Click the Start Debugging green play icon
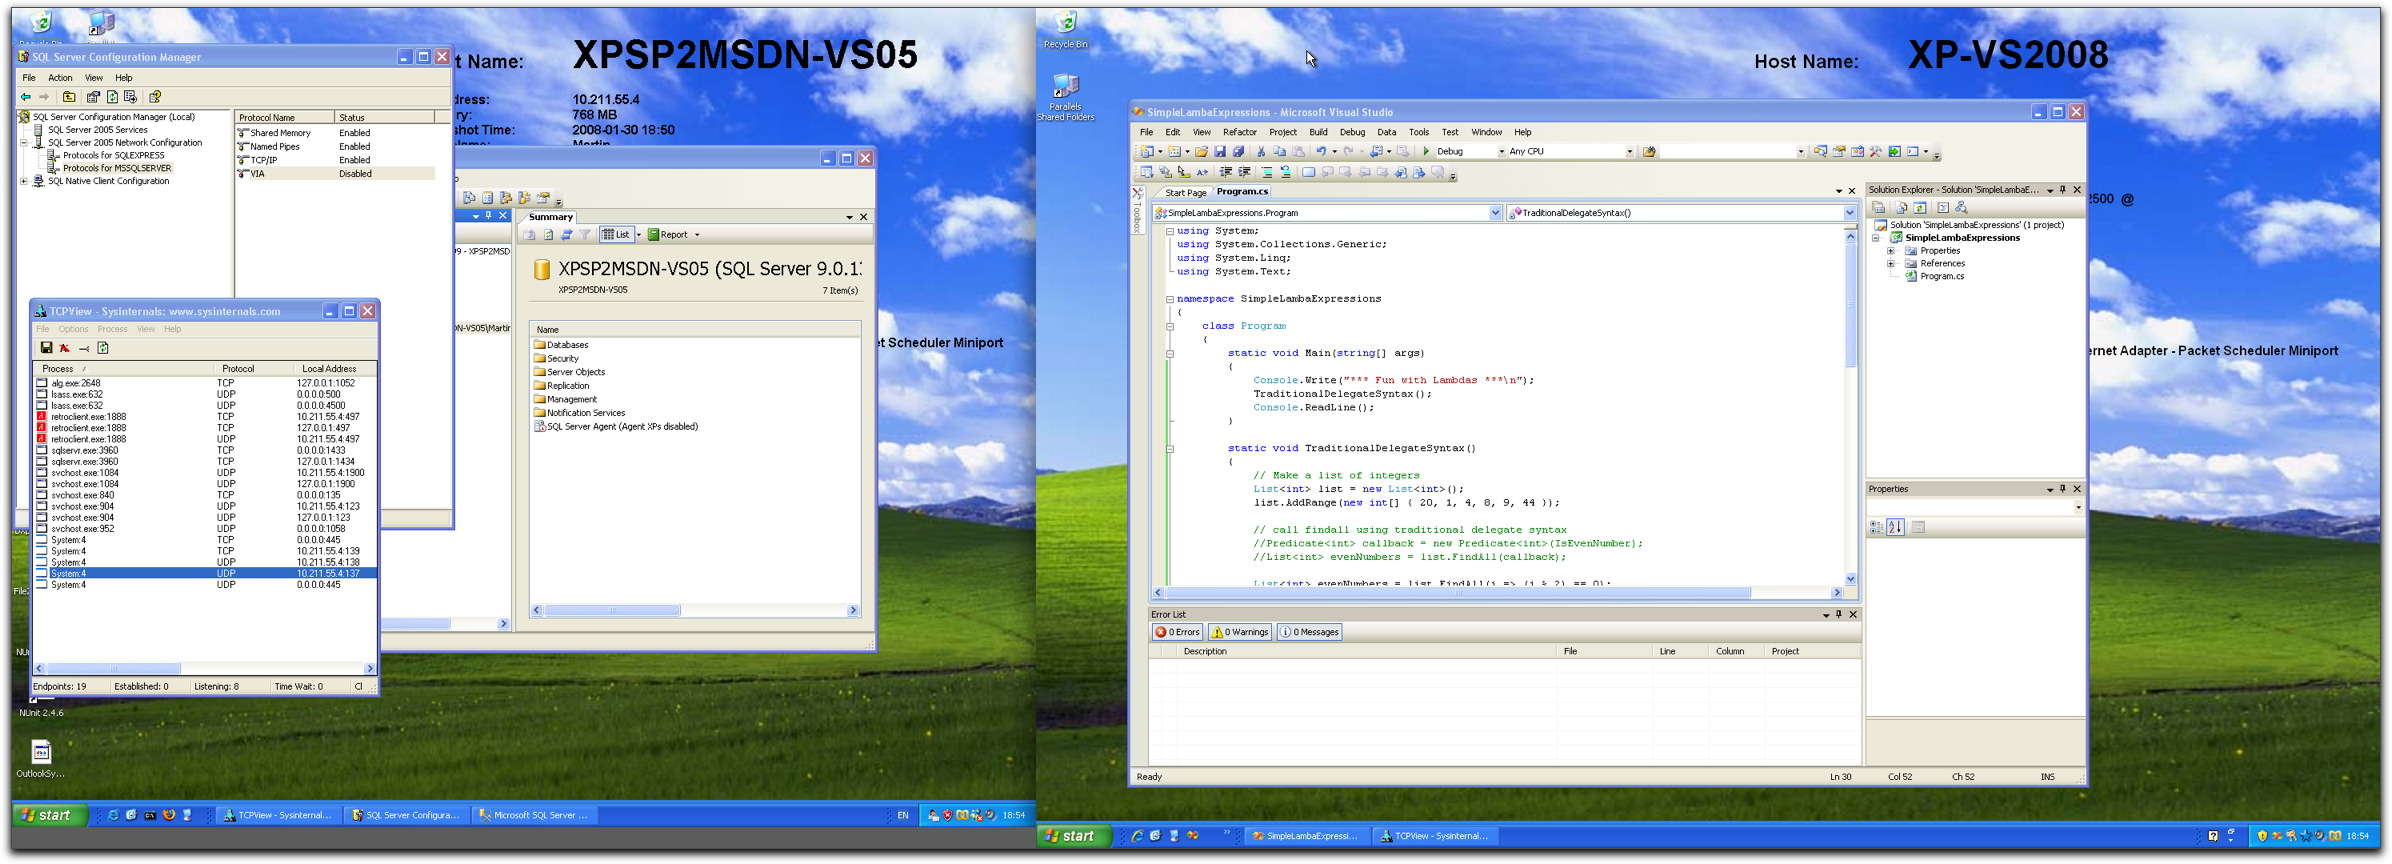2392x864 pixels. [x=1427, y=152]
